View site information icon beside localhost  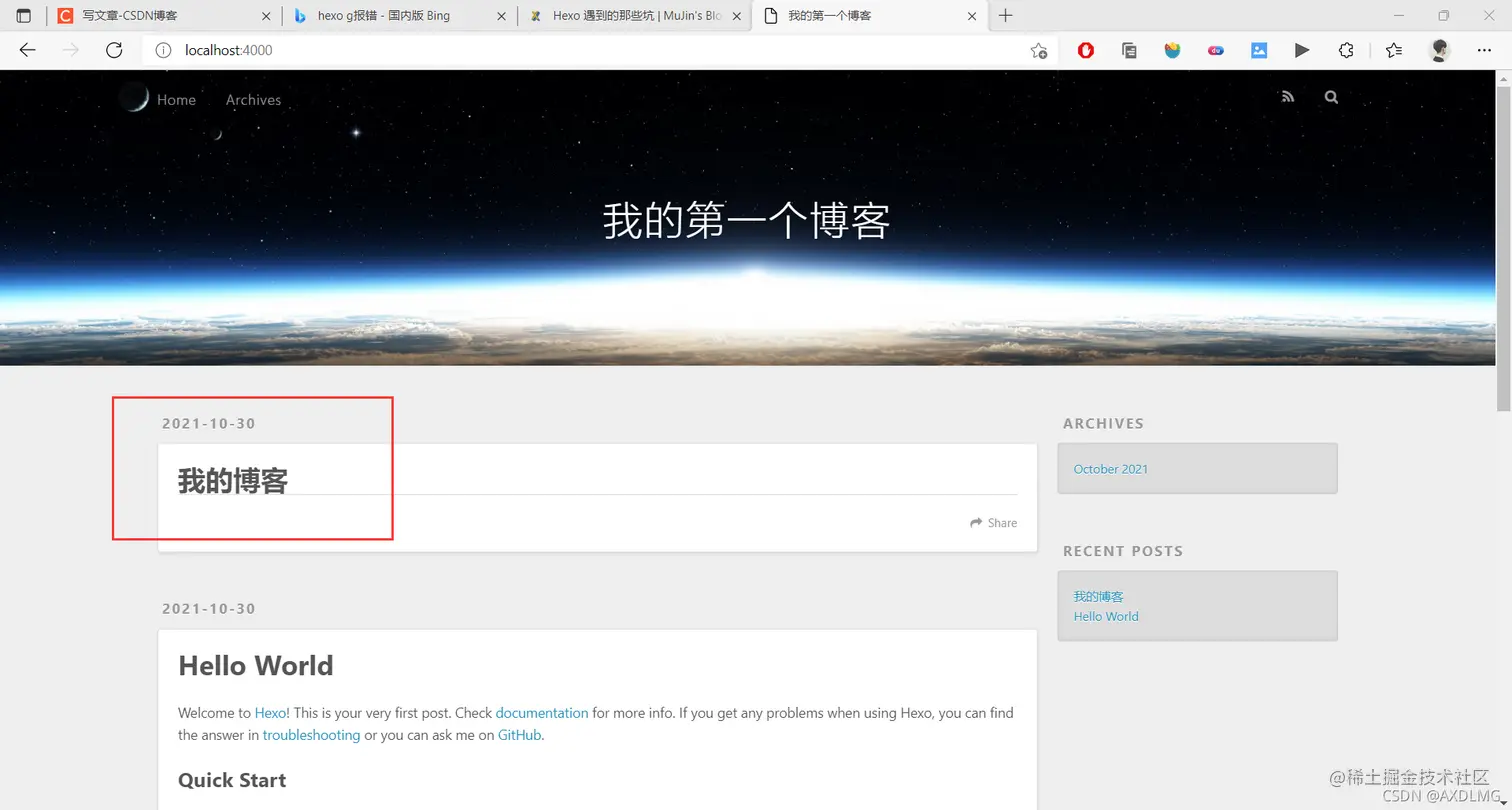click(x=163, y=50)
